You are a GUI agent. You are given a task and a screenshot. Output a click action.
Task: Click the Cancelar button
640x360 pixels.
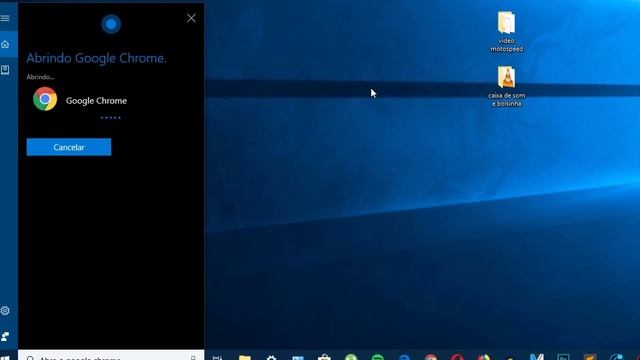pyautogui.click(x=69, y=147)
